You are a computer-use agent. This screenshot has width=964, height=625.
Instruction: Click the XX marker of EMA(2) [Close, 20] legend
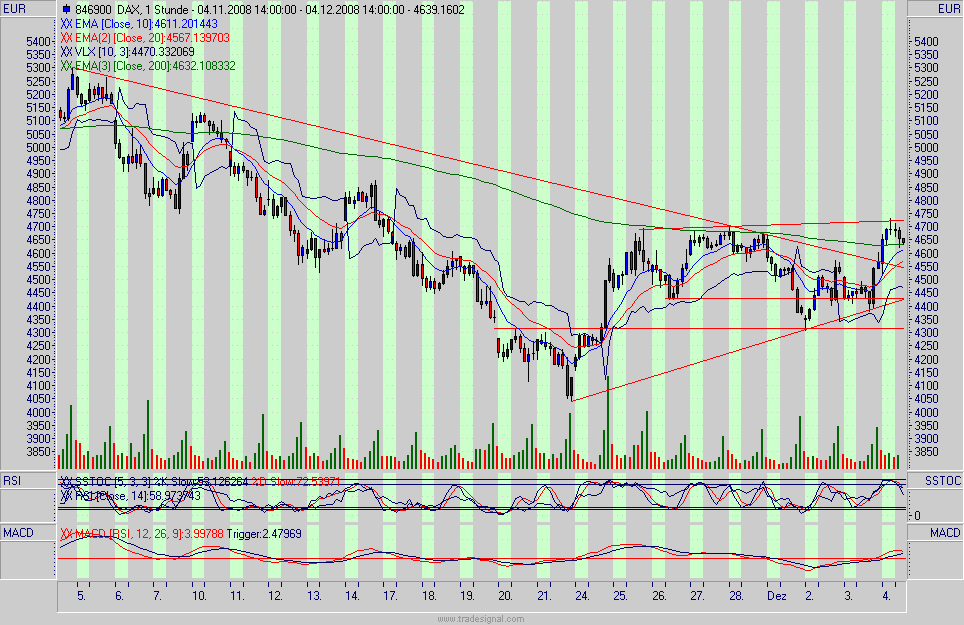click(66, 37)
